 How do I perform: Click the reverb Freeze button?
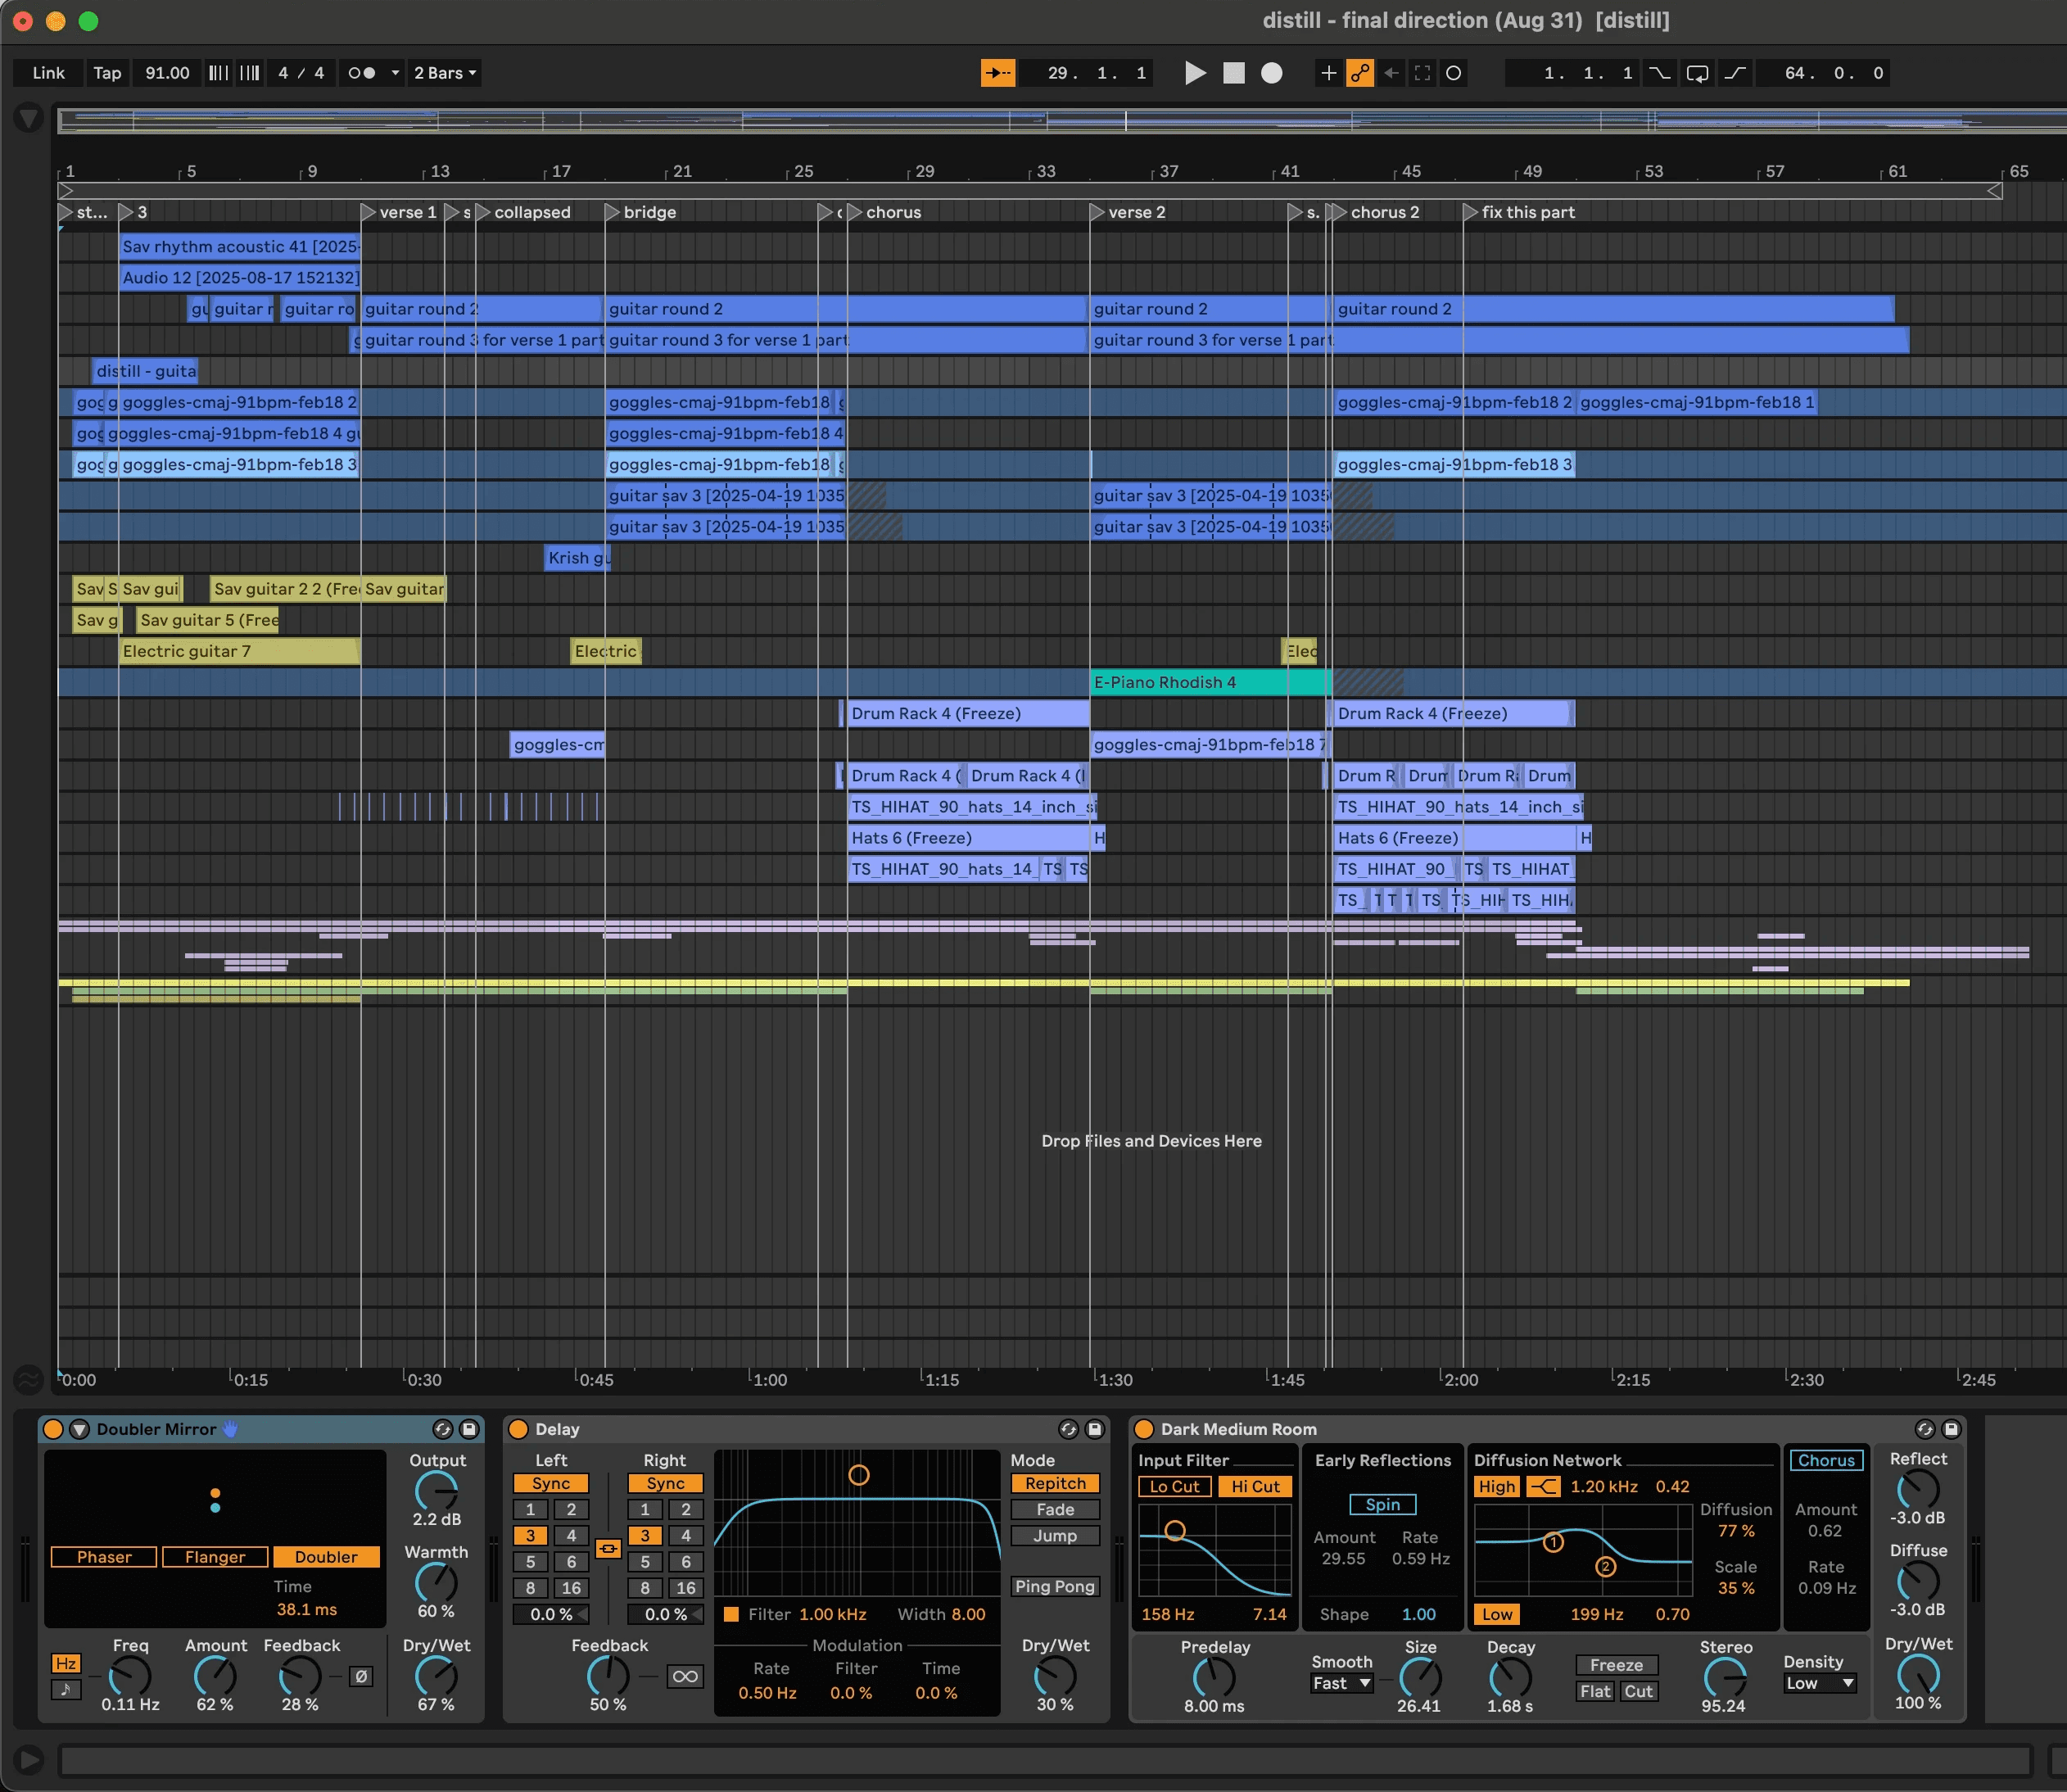tap(1616, 1665)
